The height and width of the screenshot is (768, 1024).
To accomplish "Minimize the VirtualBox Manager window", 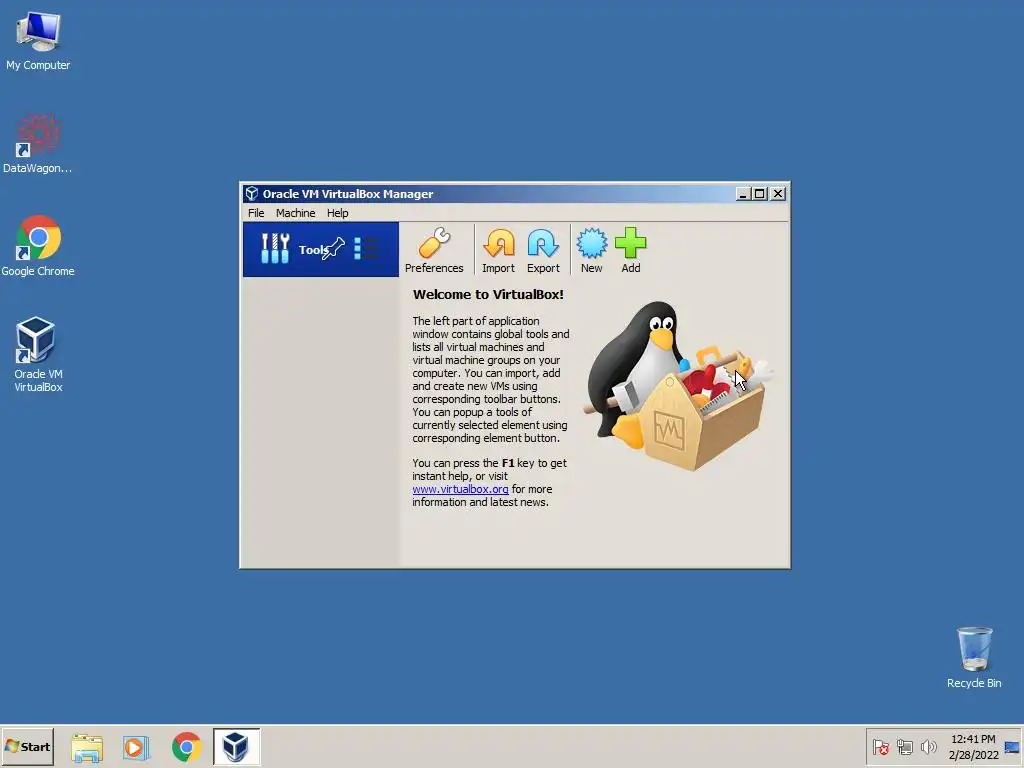I will pyautogui.click(x=743, y=194).
